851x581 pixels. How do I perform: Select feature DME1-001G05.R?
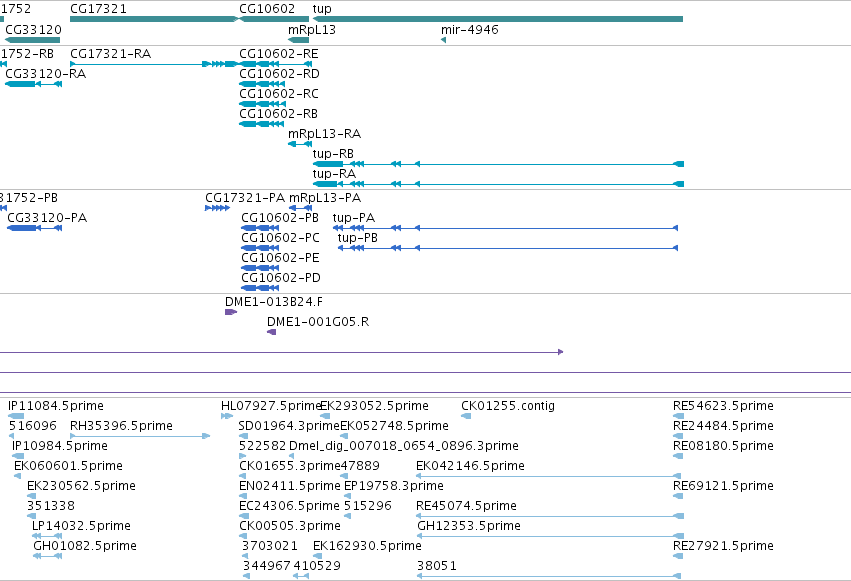pos(272,333)
